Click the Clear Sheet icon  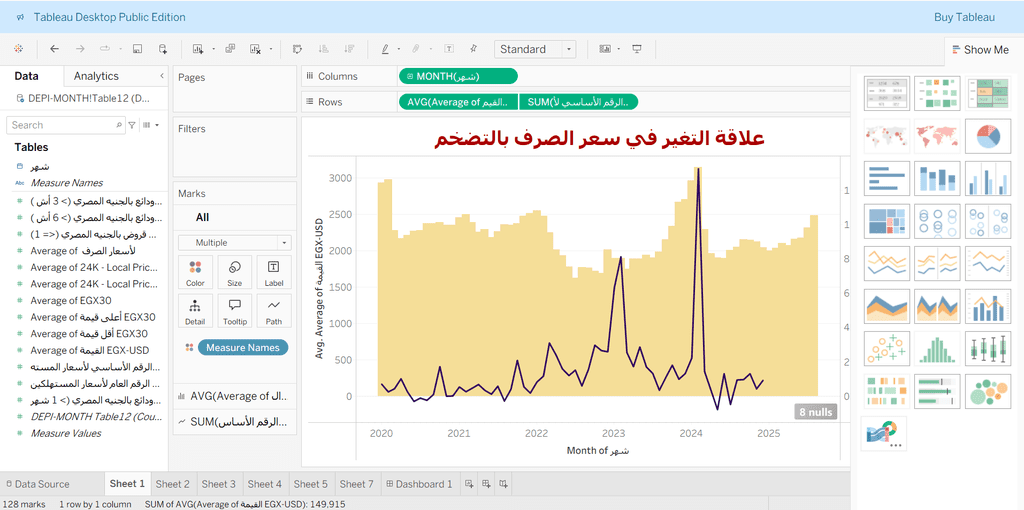click(x=255, y=49)
